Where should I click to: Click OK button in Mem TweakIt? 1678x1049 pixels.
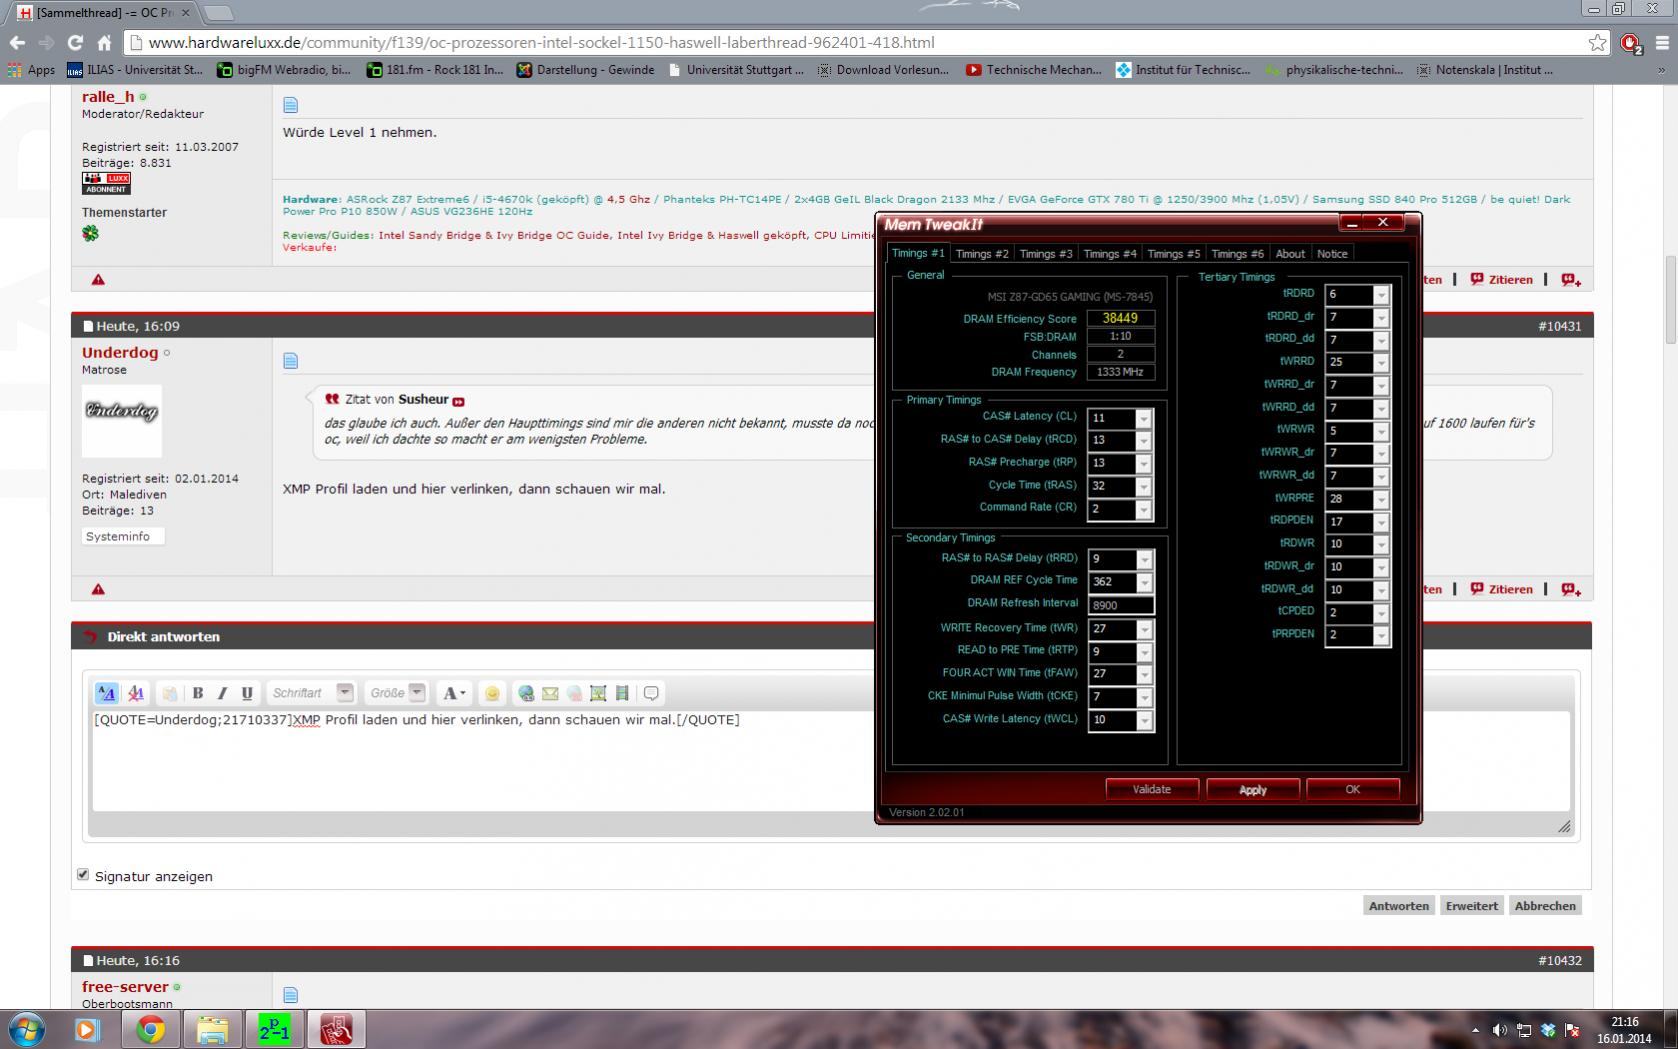point(1353,789)
